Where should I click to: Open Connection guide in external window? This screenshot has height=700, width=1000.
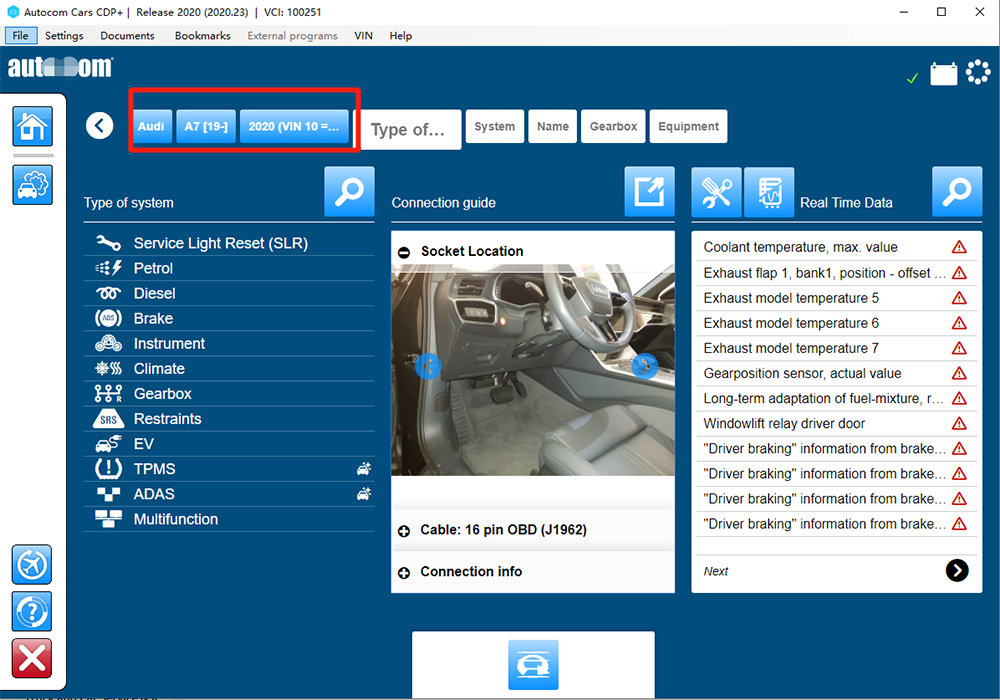coord(649,192)
